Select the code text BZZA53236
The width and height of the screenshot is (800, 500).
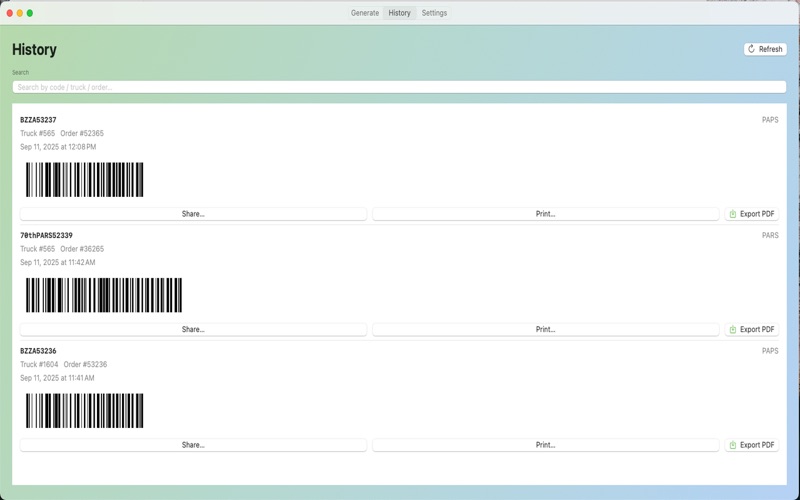38,351
